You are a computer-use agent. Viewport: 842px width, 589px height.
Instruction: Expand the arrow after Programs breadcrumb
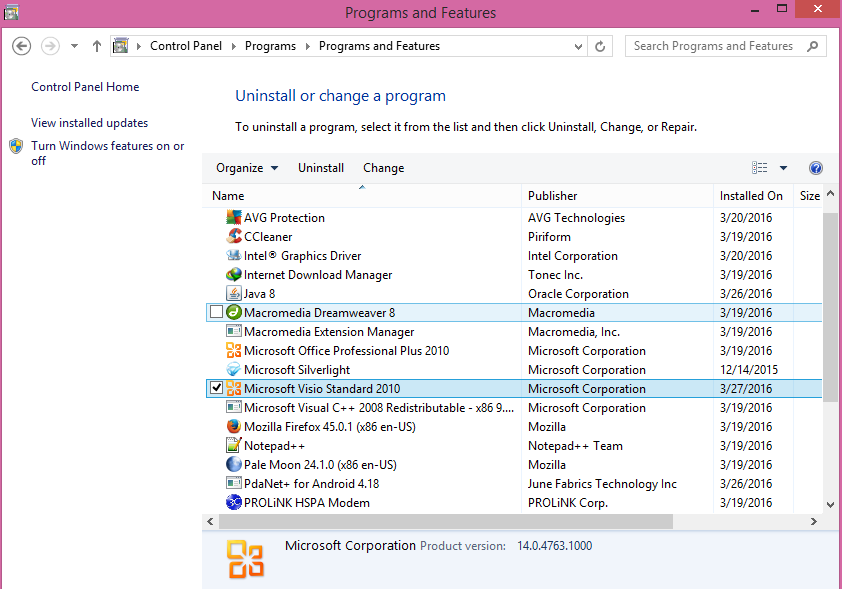tap(308, 47)
